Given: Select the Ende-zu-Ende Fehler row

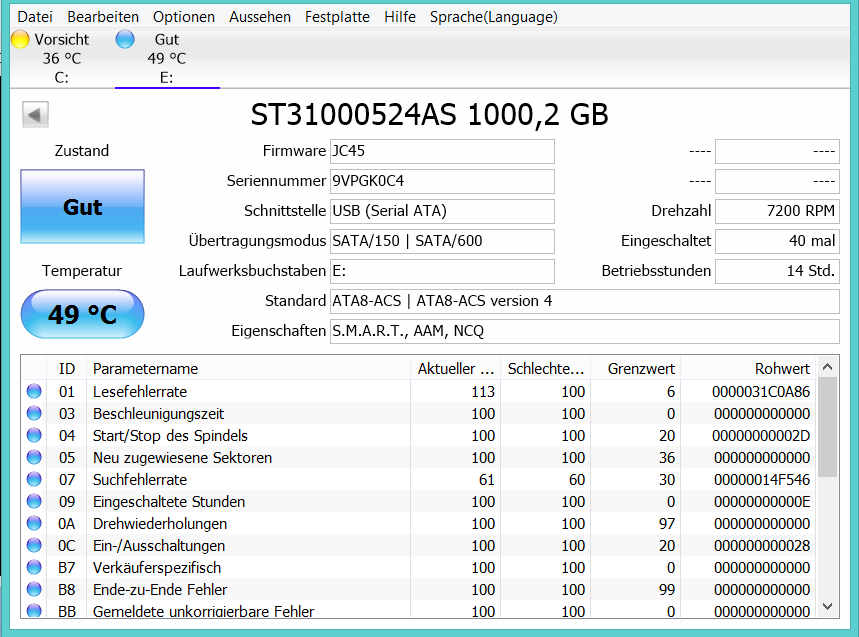Looking at the screenshot, I should pyautogui.click(x=419, y=589).
